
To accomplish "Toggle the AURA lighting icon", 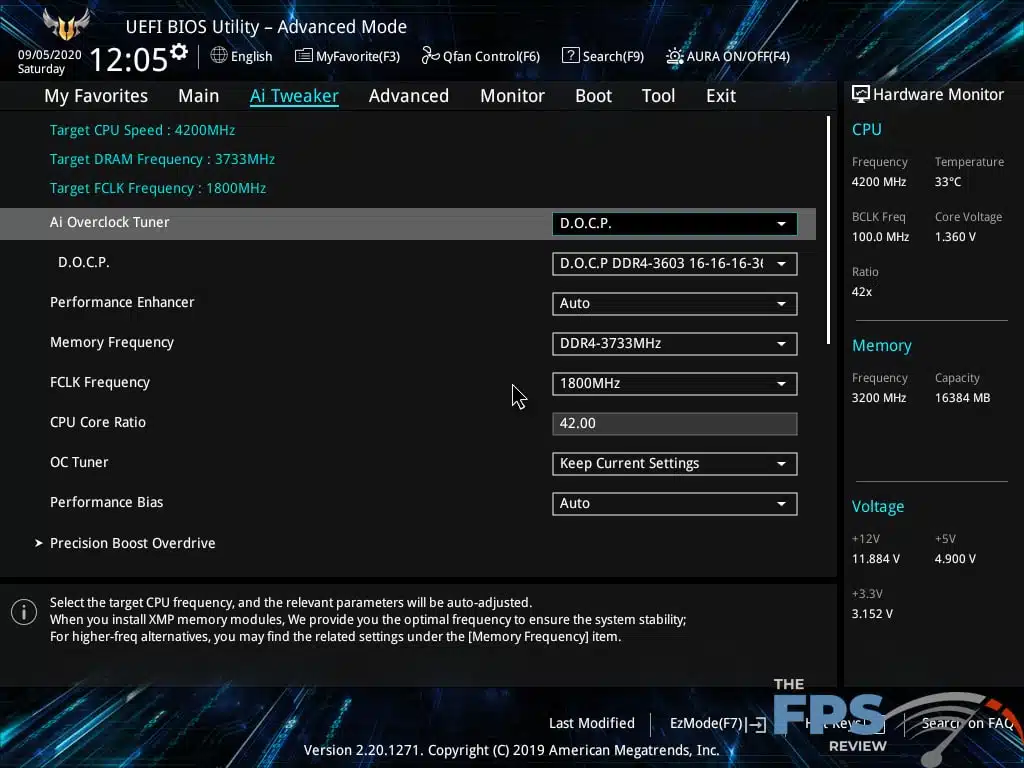I will (x=674, y=56).
